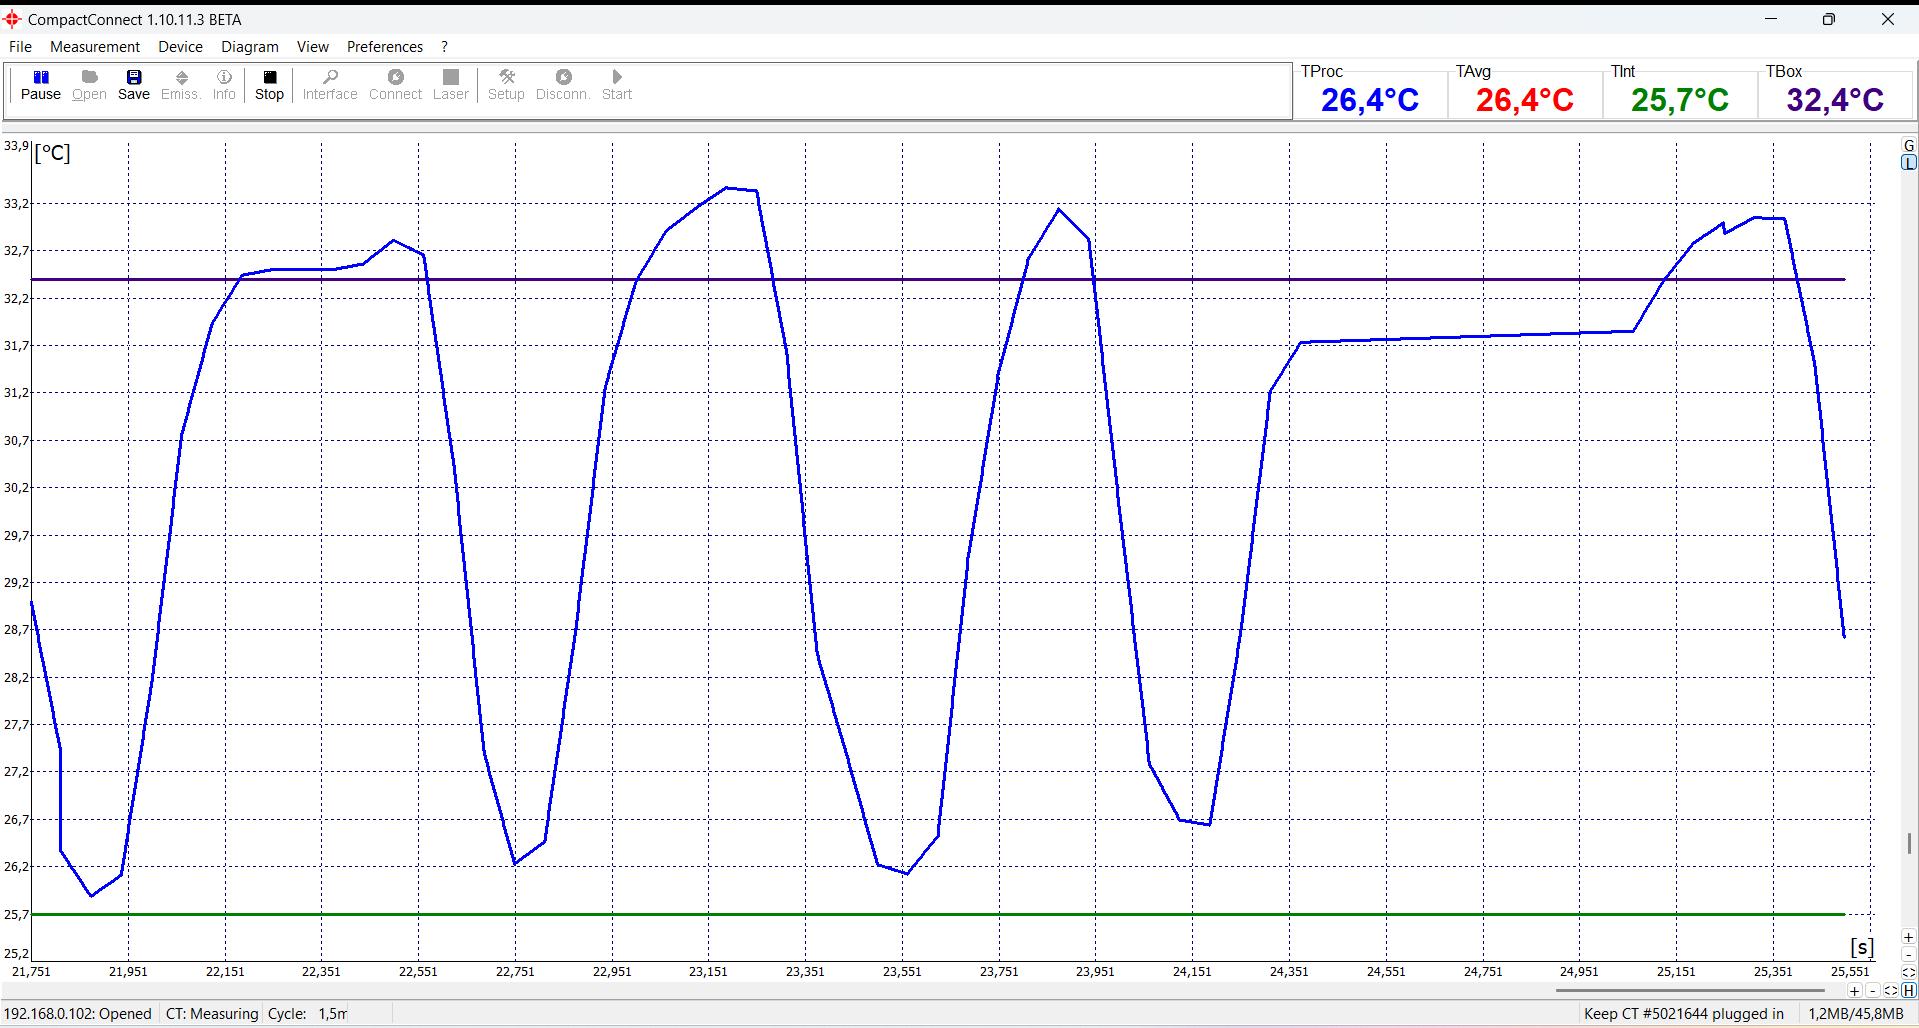The height and width of the screenshot is (1028, 1919).
Task: Activate the Laser sighting
Action: [451, 85]
